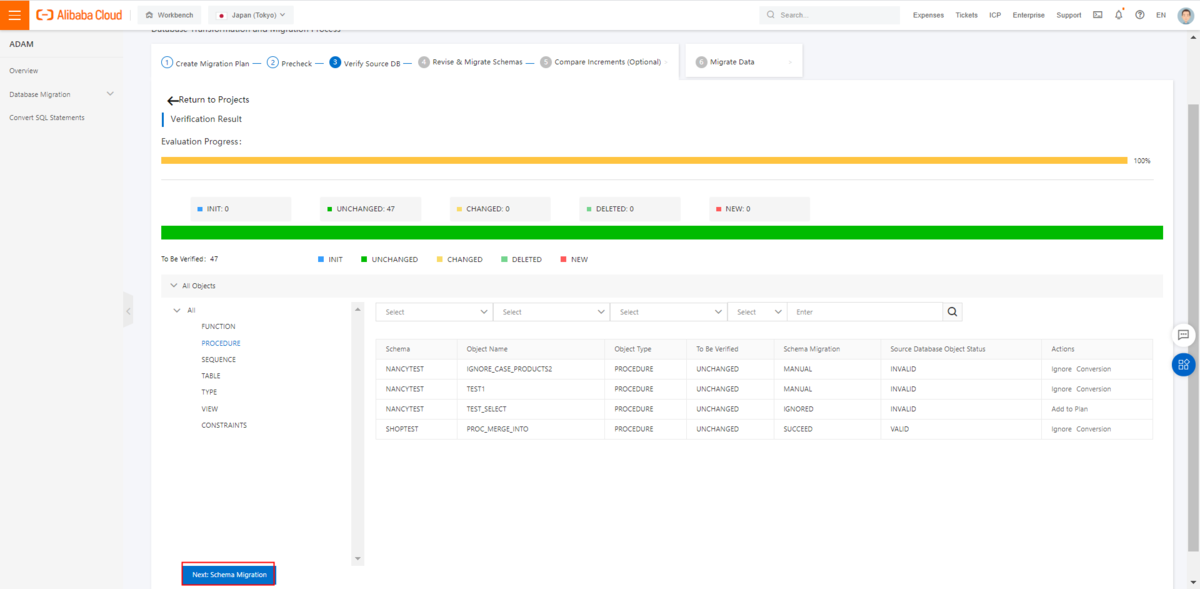Click the NEW: 0 status box

click(x=760, y=209)
